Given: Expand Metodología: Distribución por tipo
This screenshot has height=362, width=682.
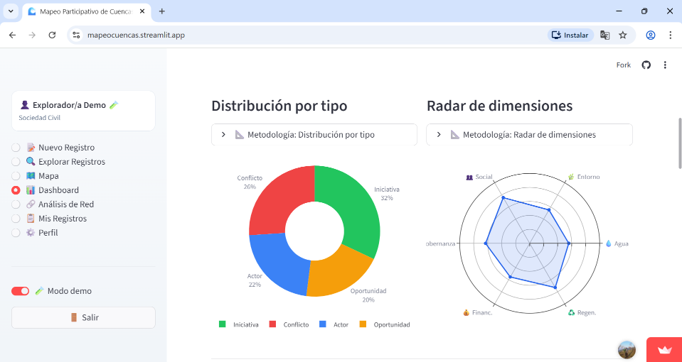Looking at the screenshot, I should (314, 135).
